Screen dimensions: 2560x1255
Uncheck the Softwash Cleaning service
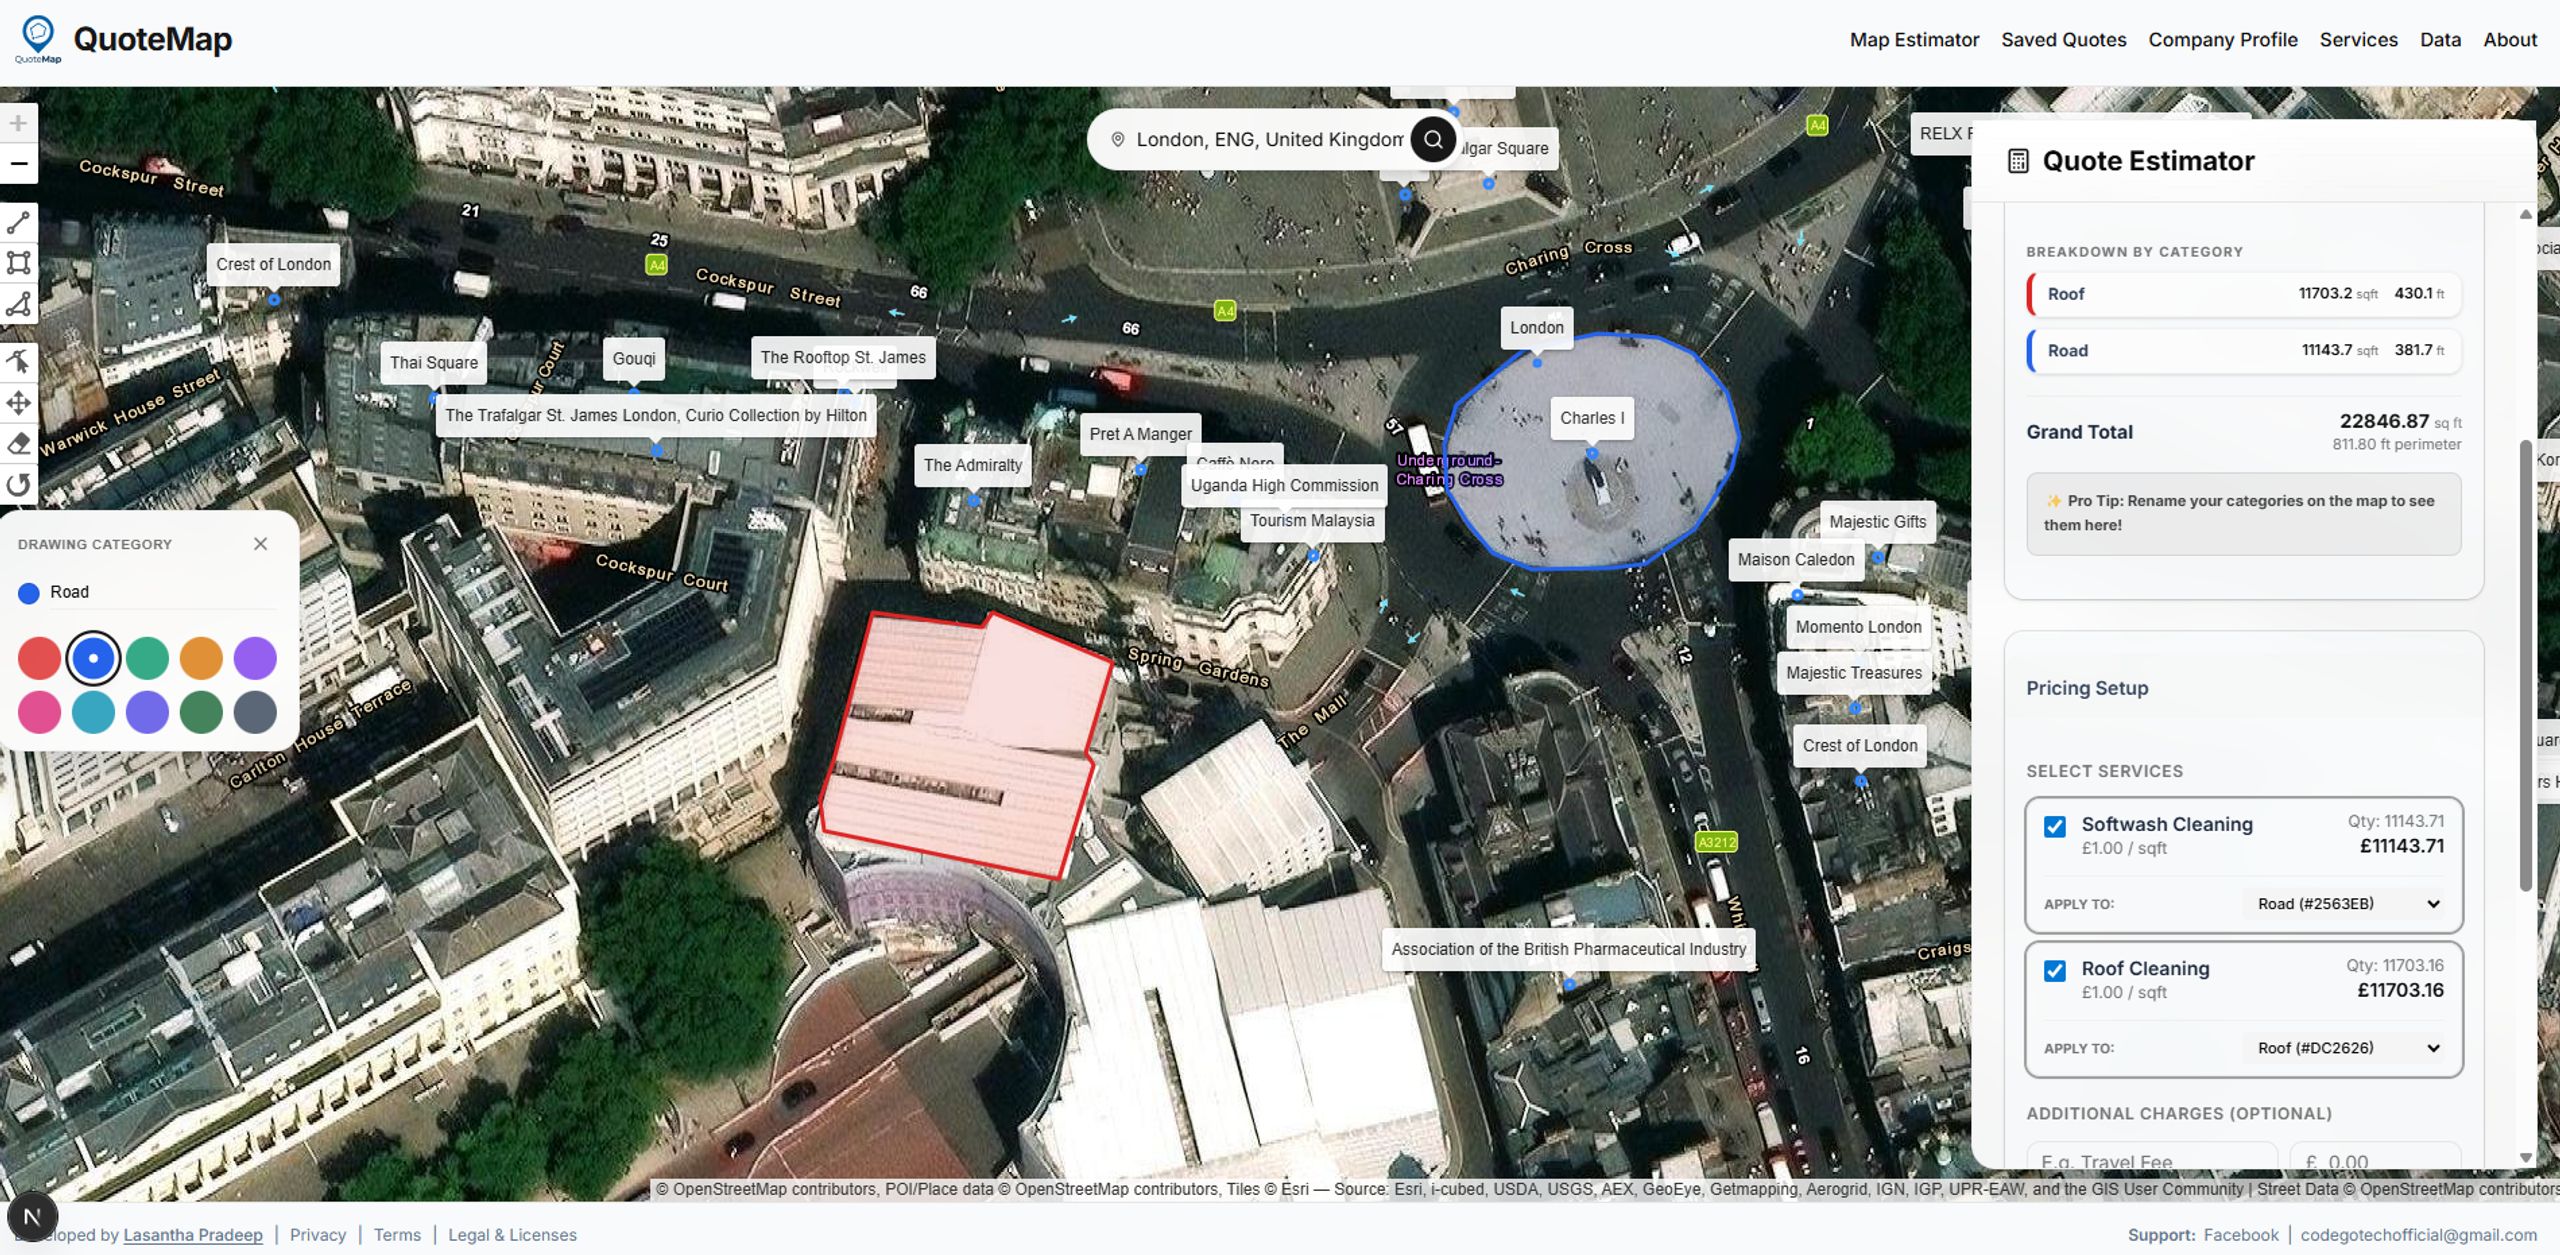(x=2055, y=826)
